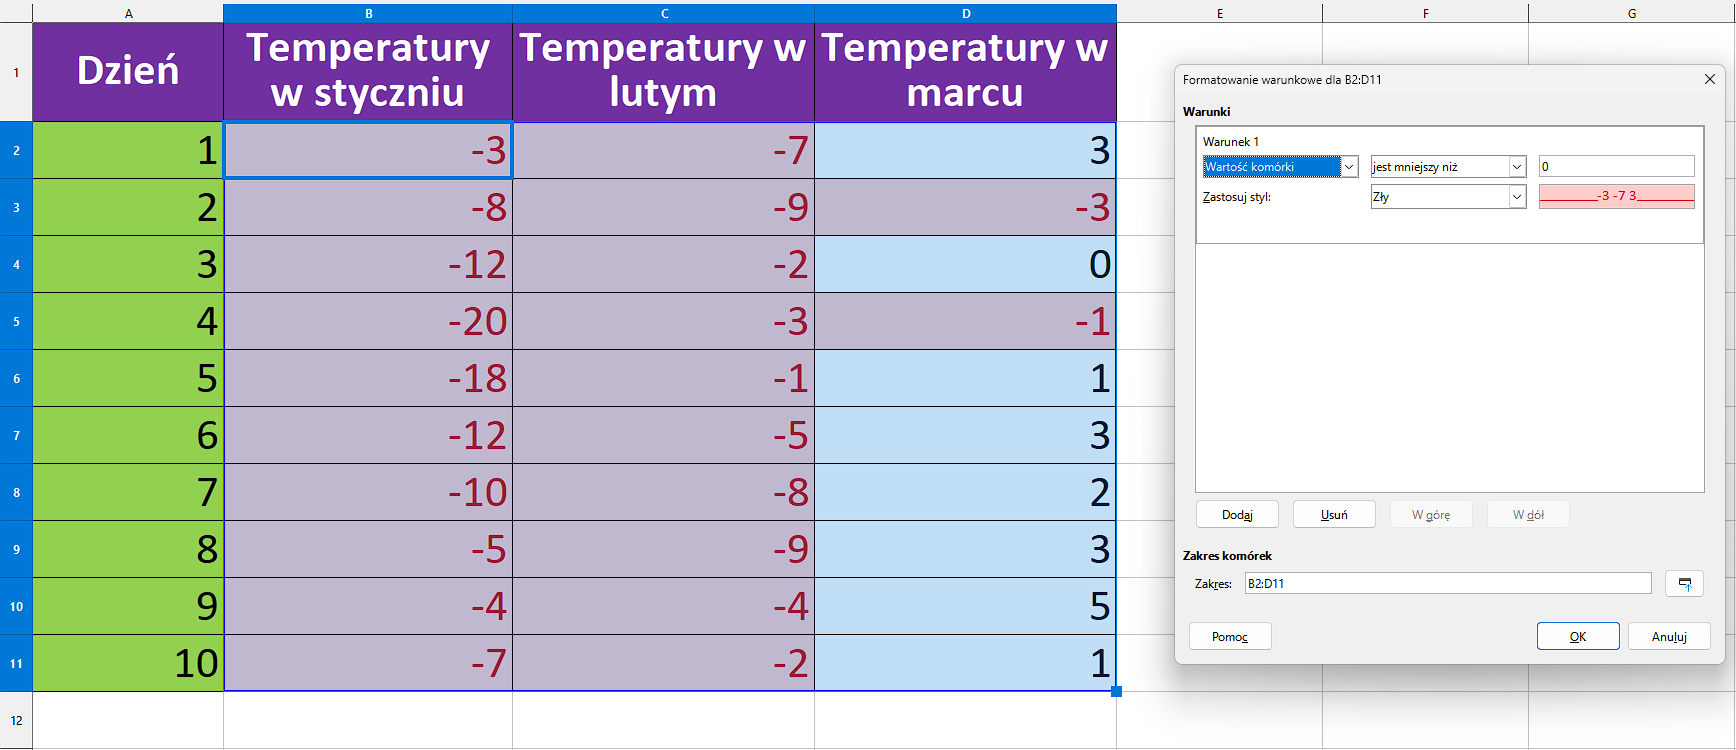Image resolution: width=1736 pixels, height=750 pixels.
Task: Select the cell with -20 in January column
Action: pos(368,321)
